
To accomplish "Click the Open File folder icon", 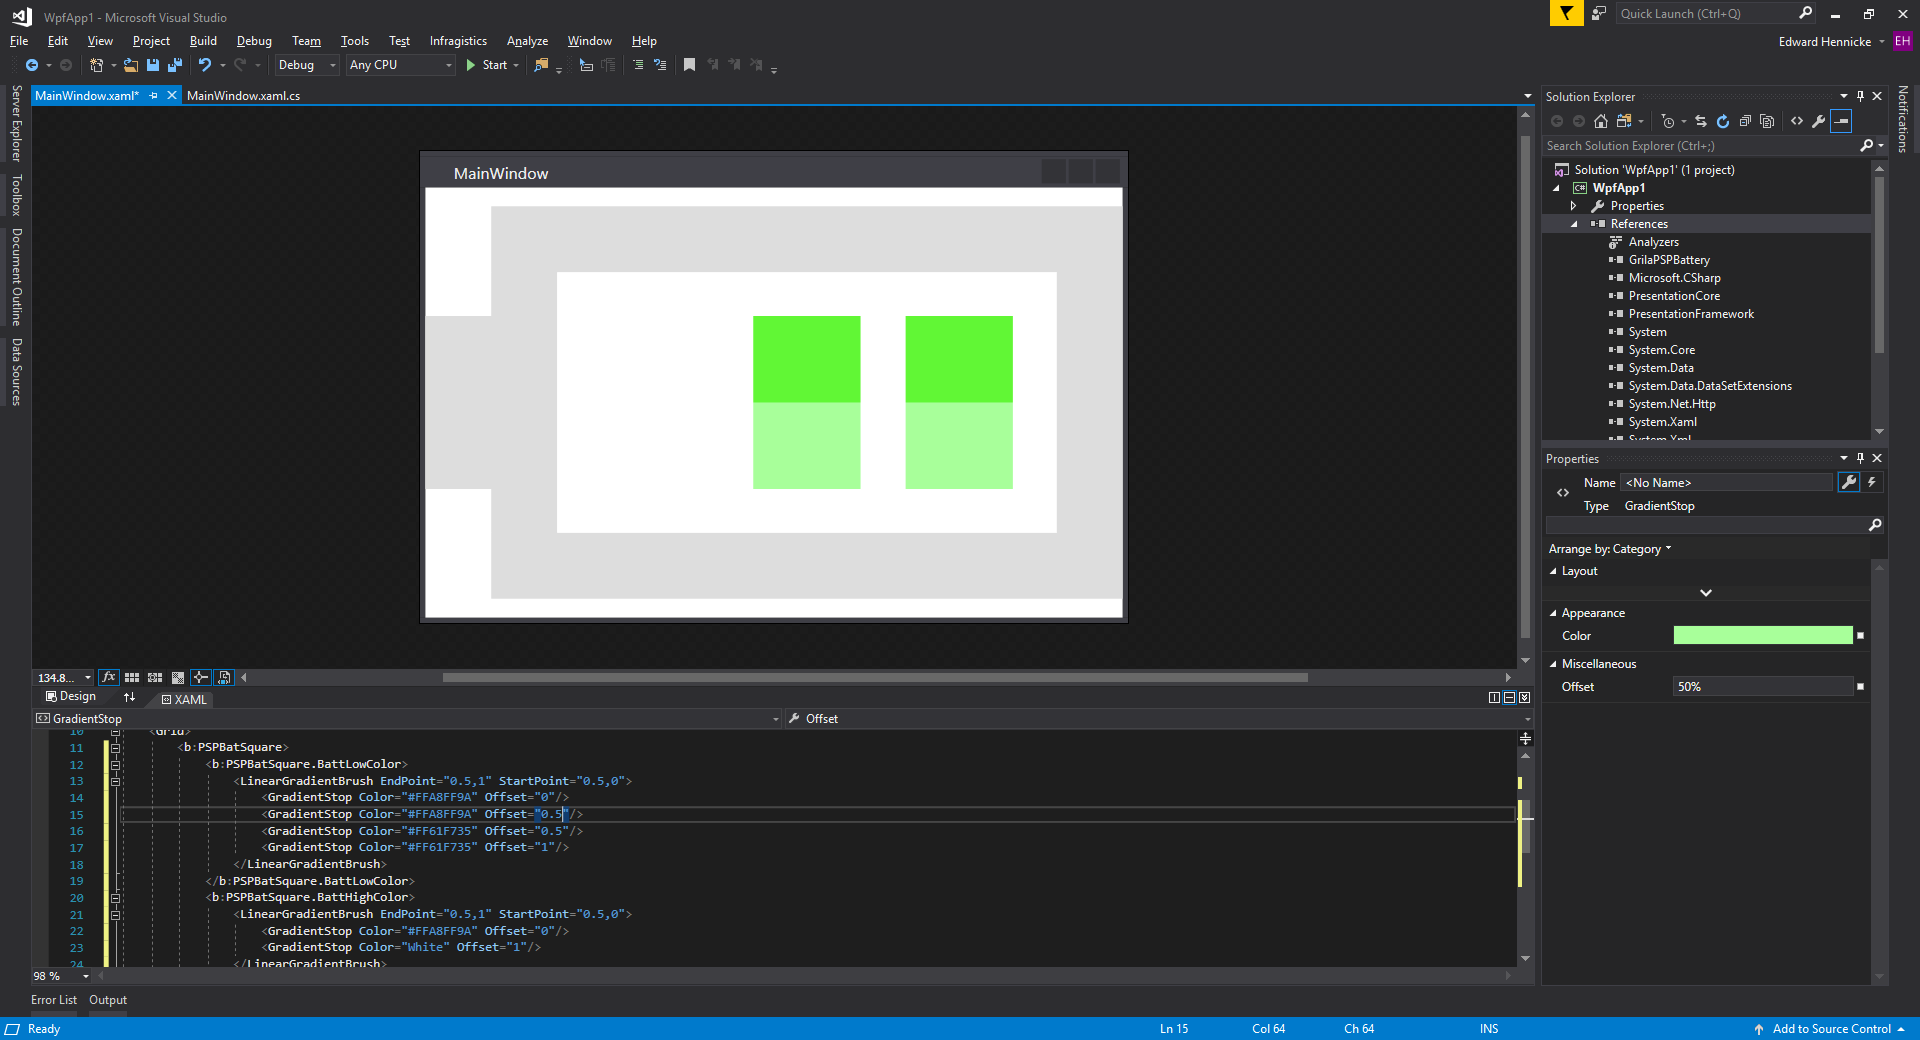I will (x=131, y=65).
